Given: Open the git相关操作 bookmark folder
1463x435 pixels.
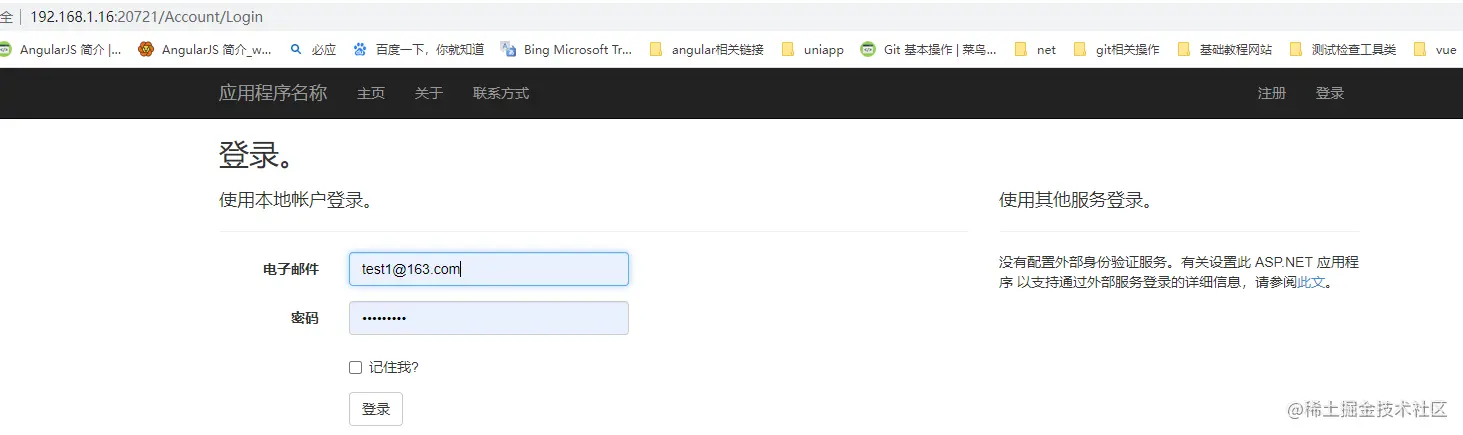Looking at the screenshot, I should point(1116,49).
